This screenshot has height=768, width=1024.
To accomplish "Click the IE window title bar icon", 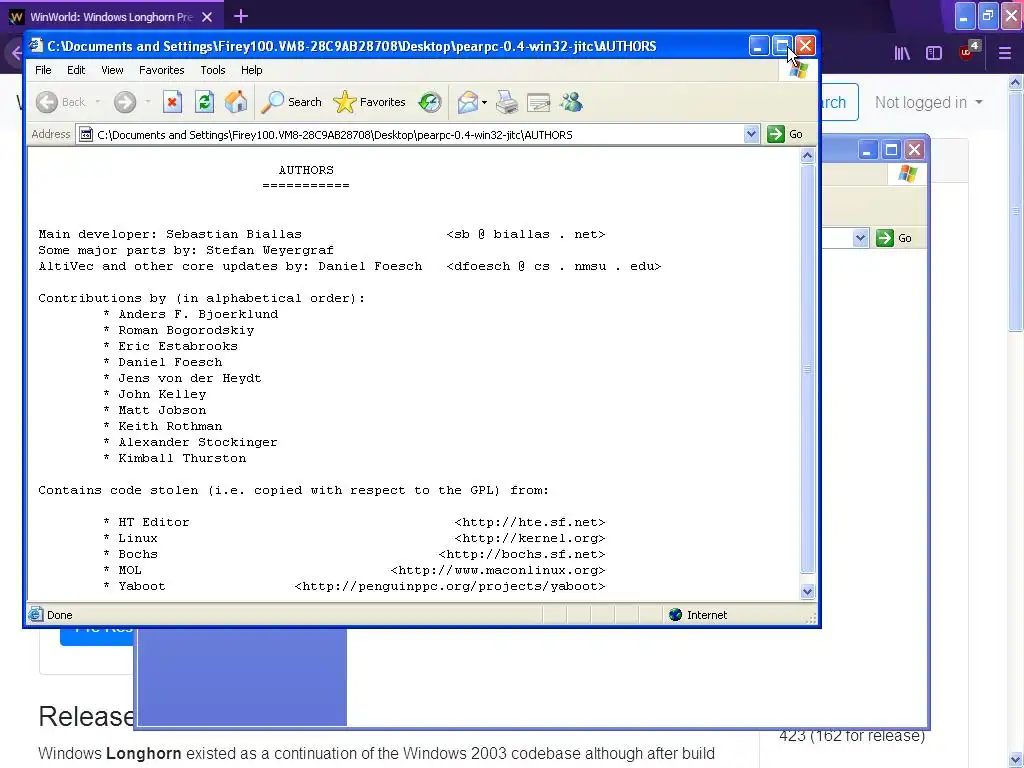I will tap(36, 46).
